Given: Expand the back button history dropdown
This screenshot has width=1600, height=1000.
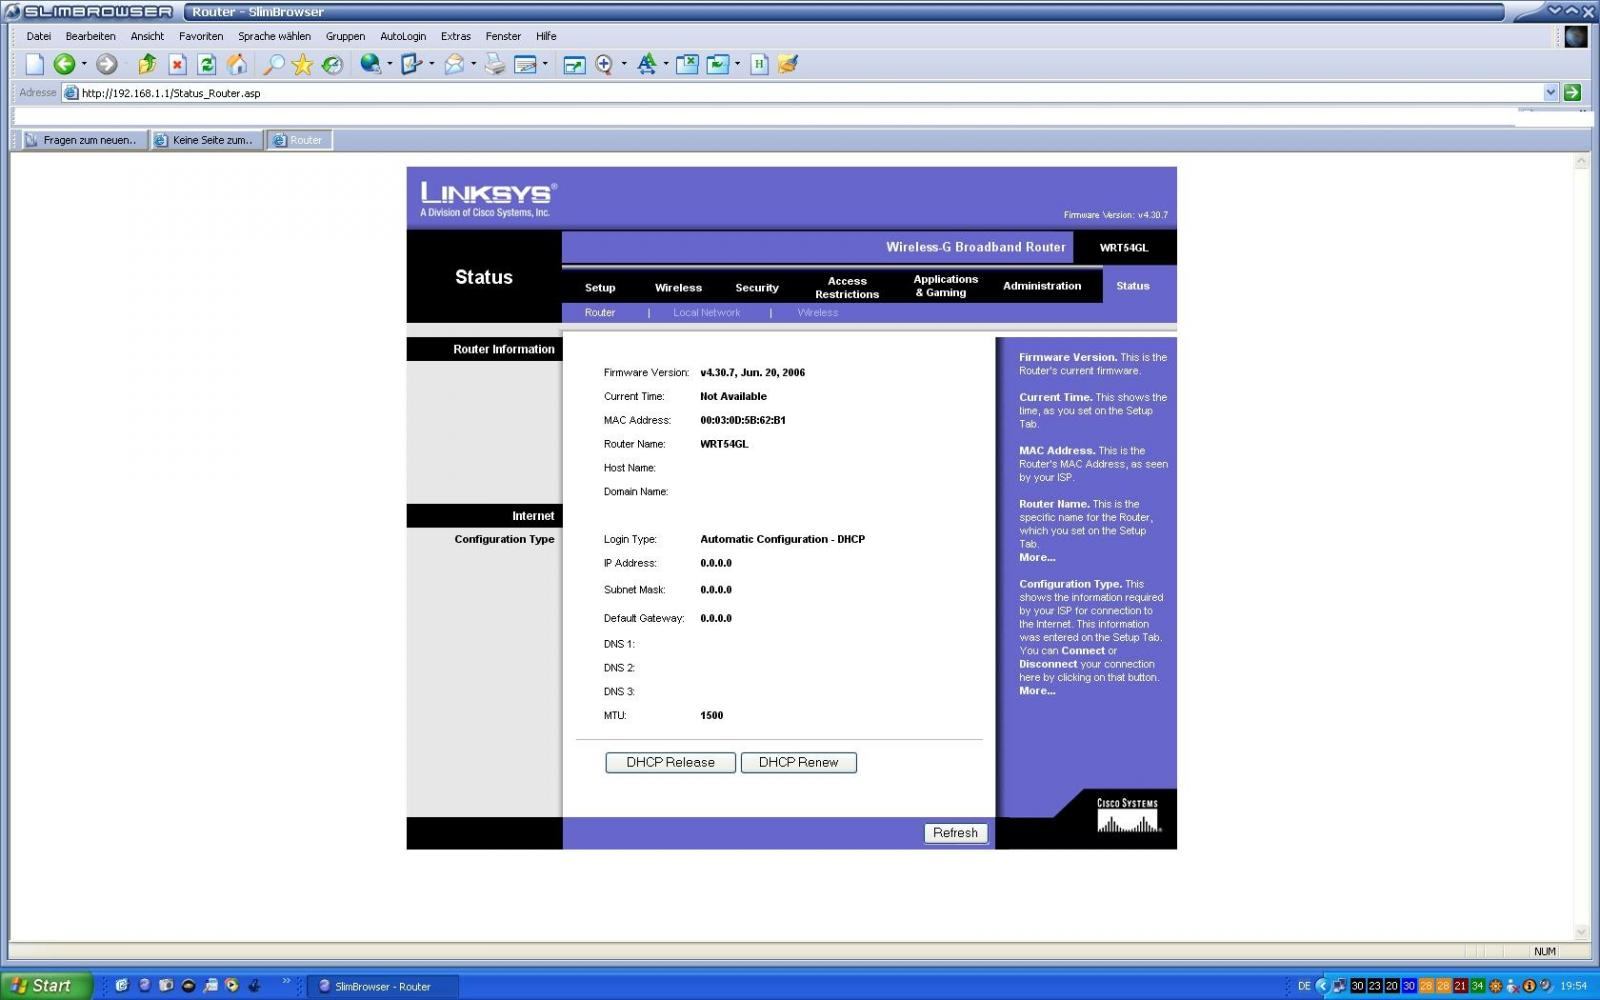Looking at the screenshot, I should click(x=84, y=64).
